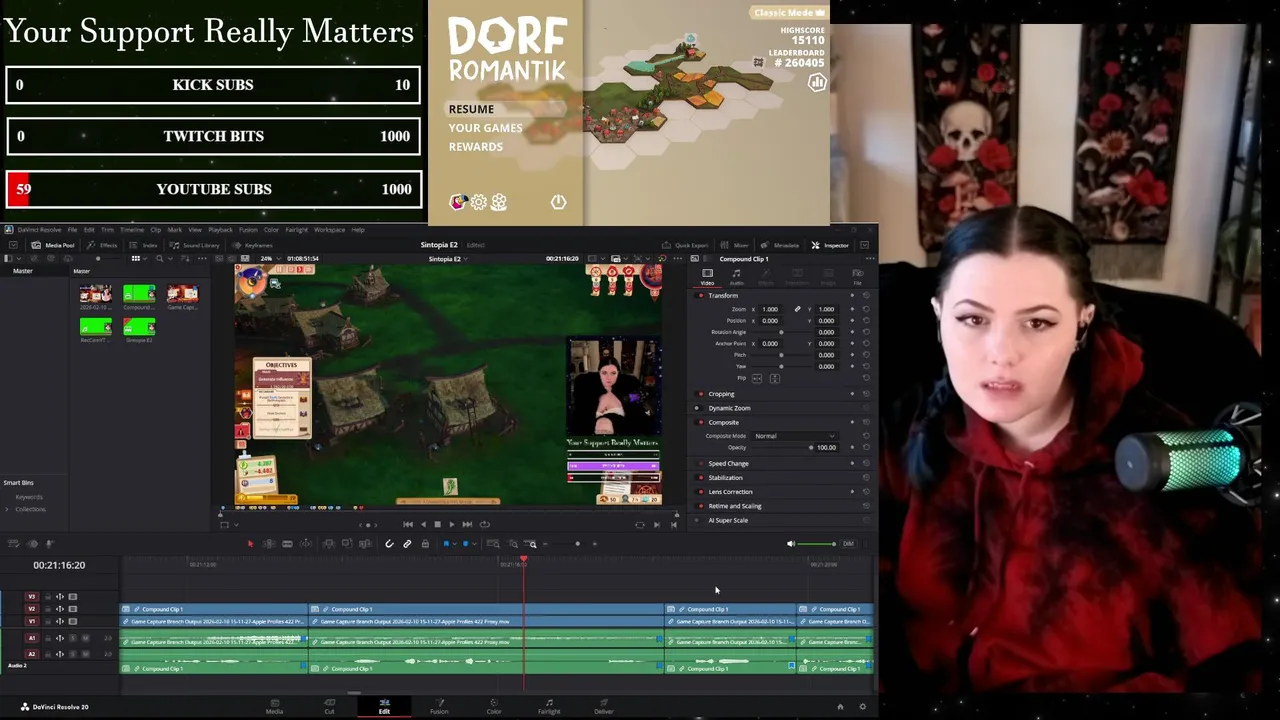Switch to the Fairlight page tab
This screenshot has width=1280, height=720.
coord(549,707)
